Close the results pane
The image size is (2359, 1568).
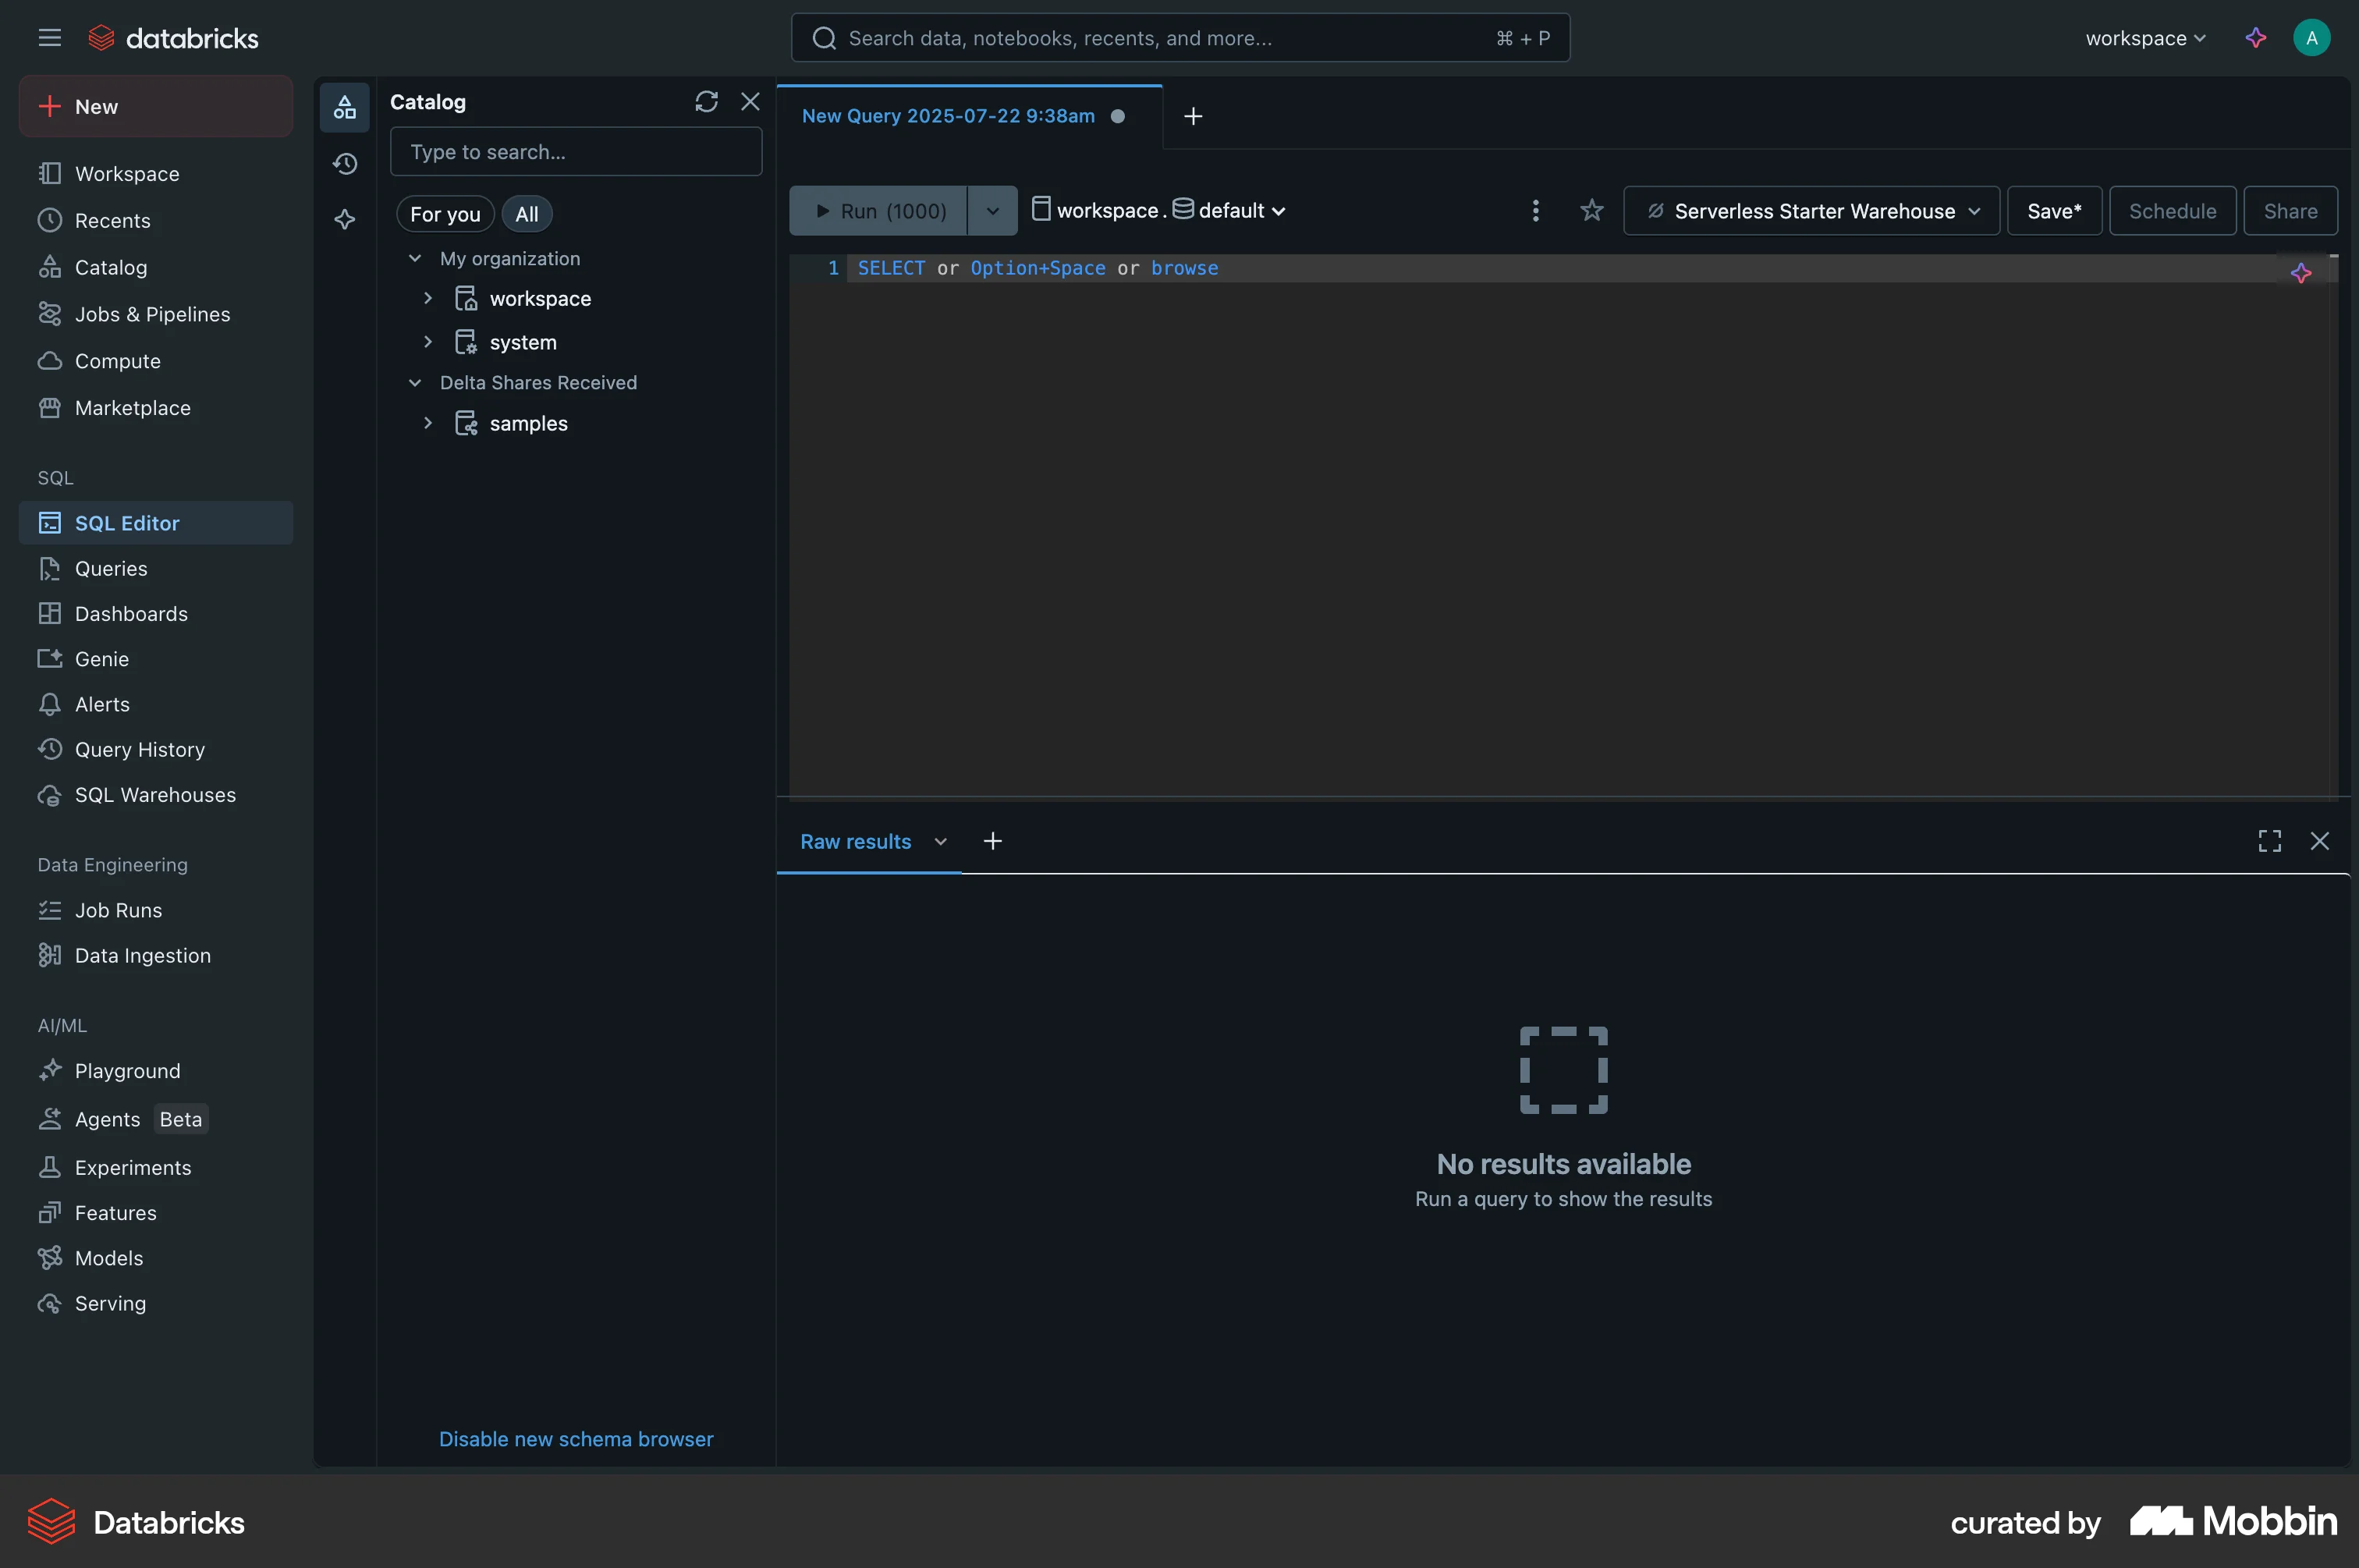pyautogui.click(x=2319, y=841)
